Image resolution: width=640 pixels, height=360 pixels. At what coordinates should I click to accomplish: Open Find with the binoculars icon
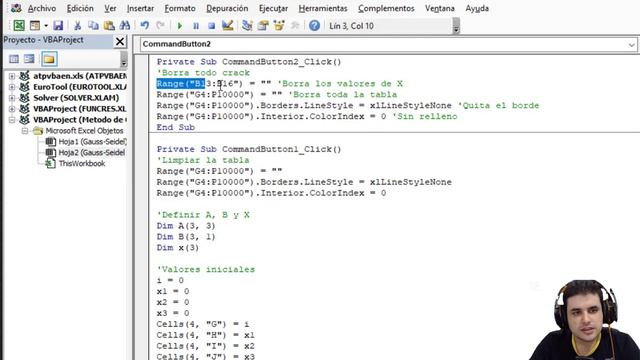[x=125, y=26]
